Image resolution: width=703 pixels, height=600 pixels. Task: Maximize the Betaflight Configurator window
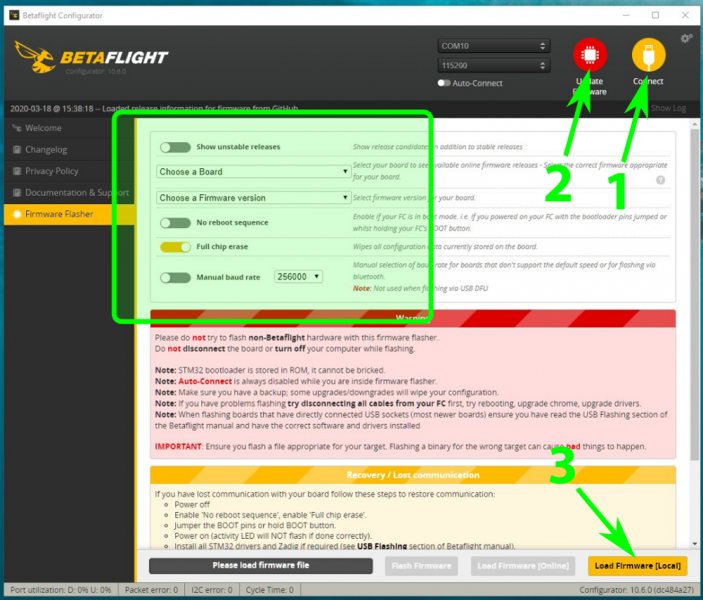coord(655,15)
